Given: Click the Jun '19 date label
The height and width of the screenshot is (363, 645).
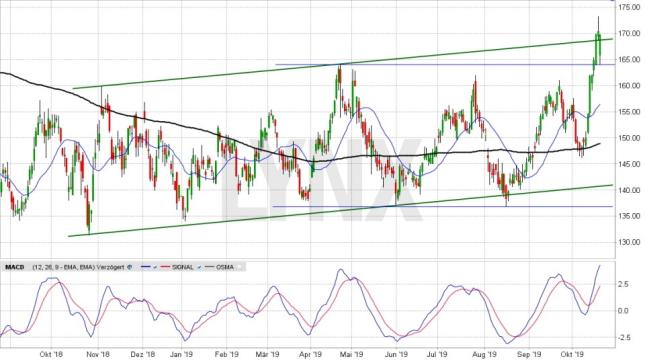Looking at the screenshot, I should (397, 354).
